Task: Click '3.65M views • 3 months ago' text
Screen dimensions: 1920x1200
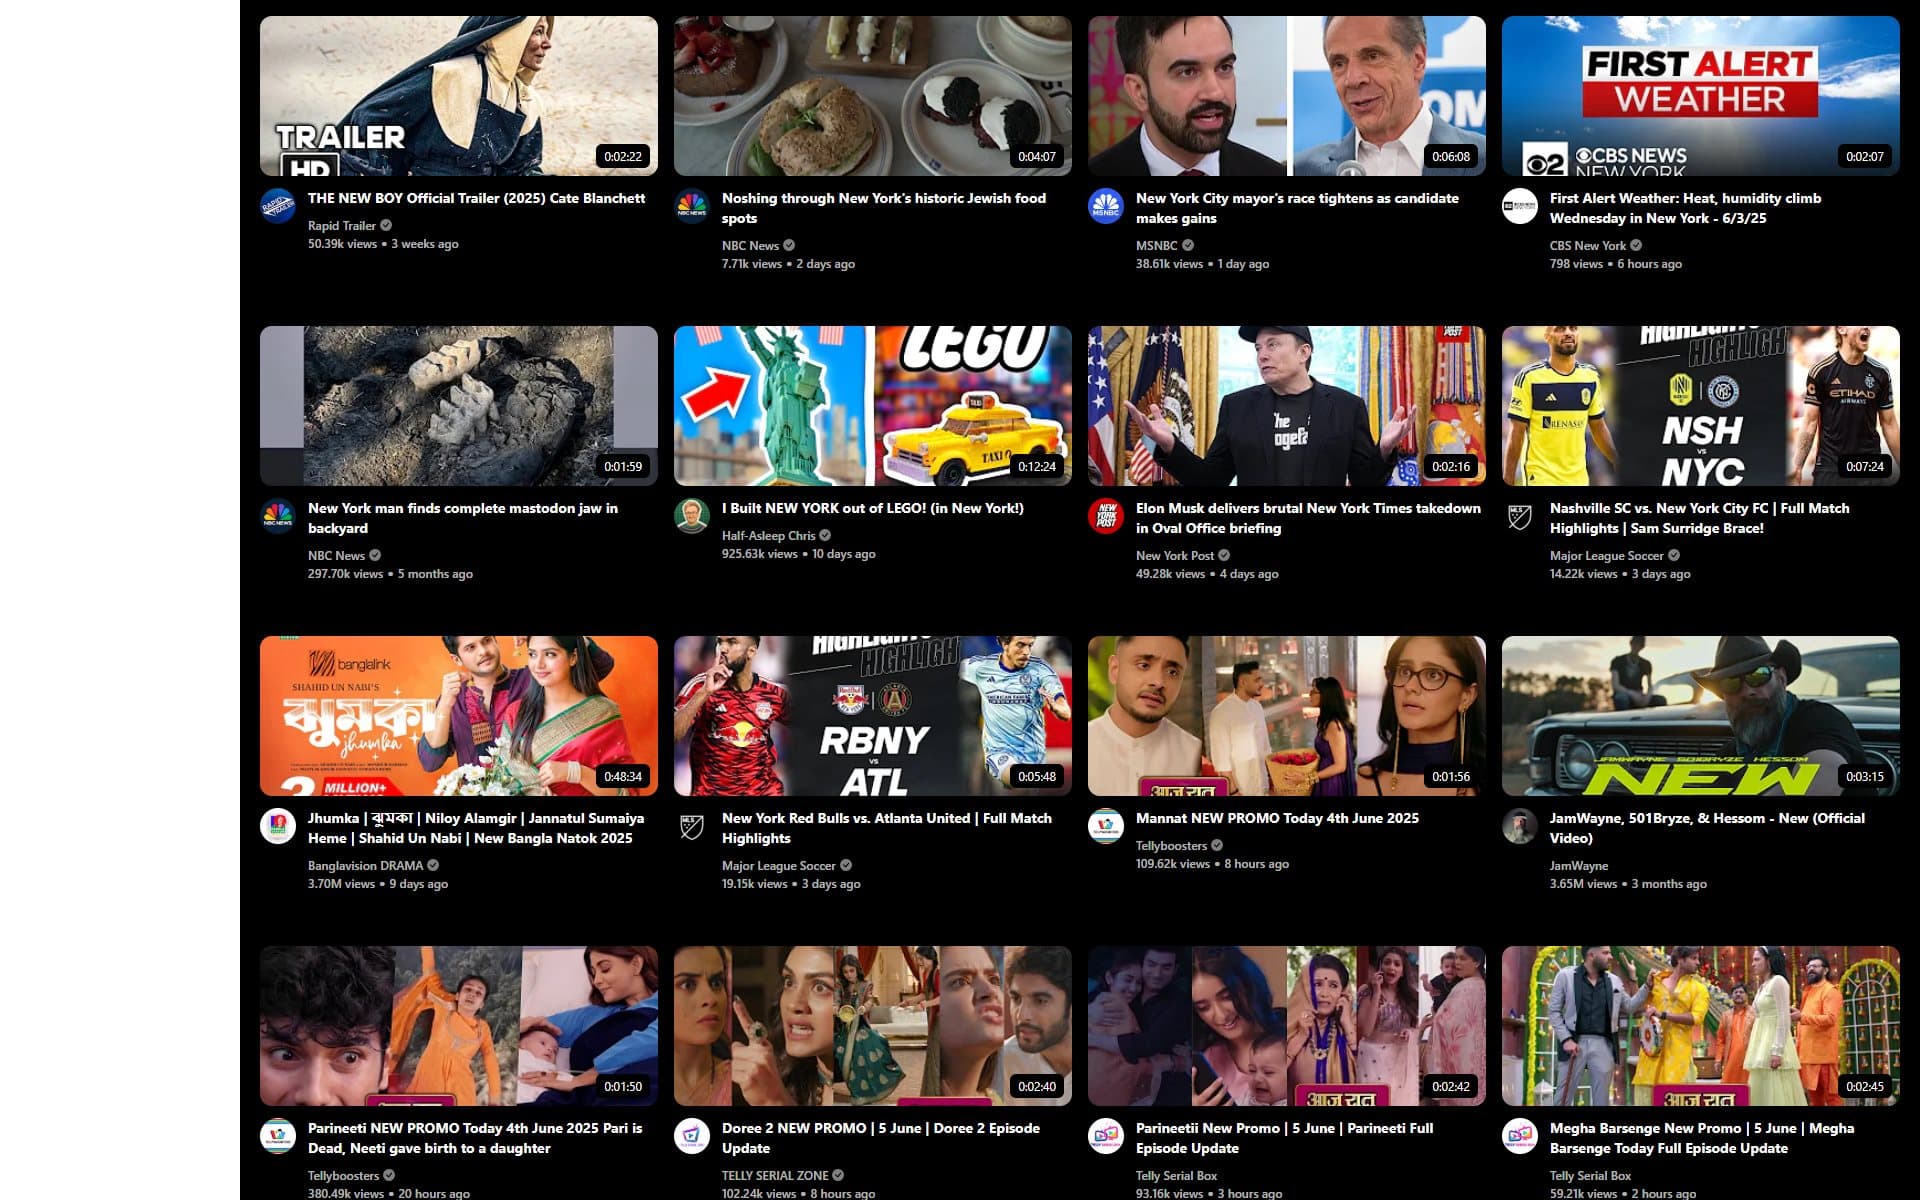Action: (x=1628, y=884)
